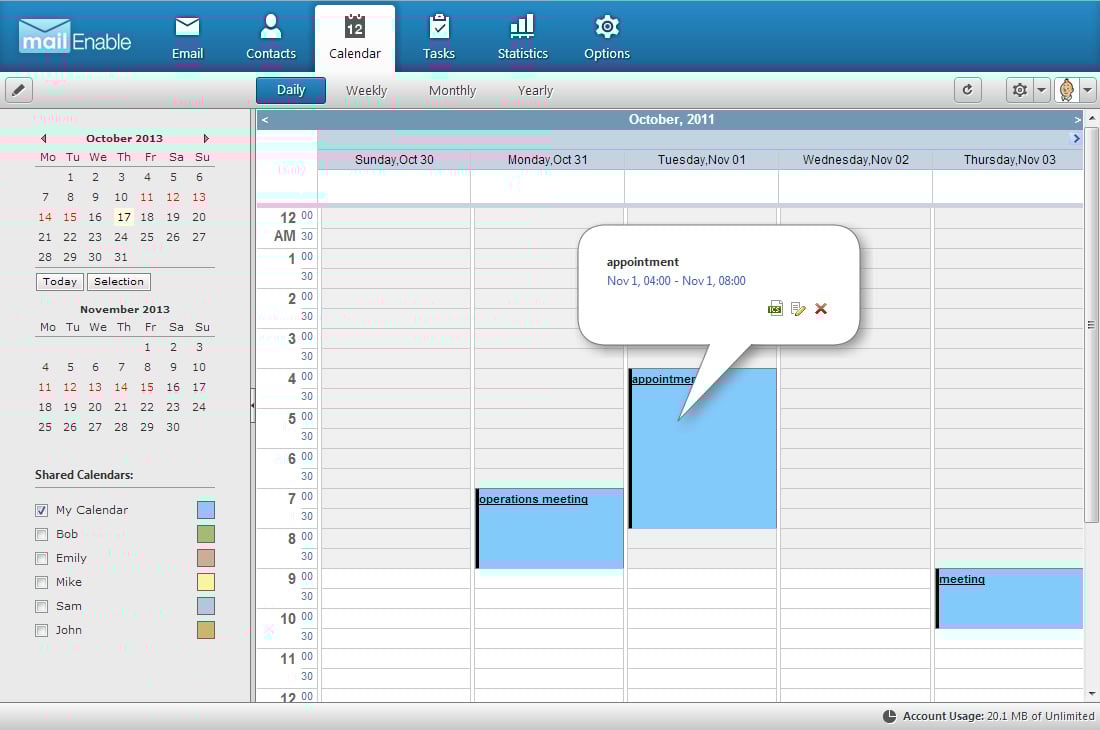Delete appointment using red X icon
This screenshot has height=730, width=1100.
click(x=821, y=309)
